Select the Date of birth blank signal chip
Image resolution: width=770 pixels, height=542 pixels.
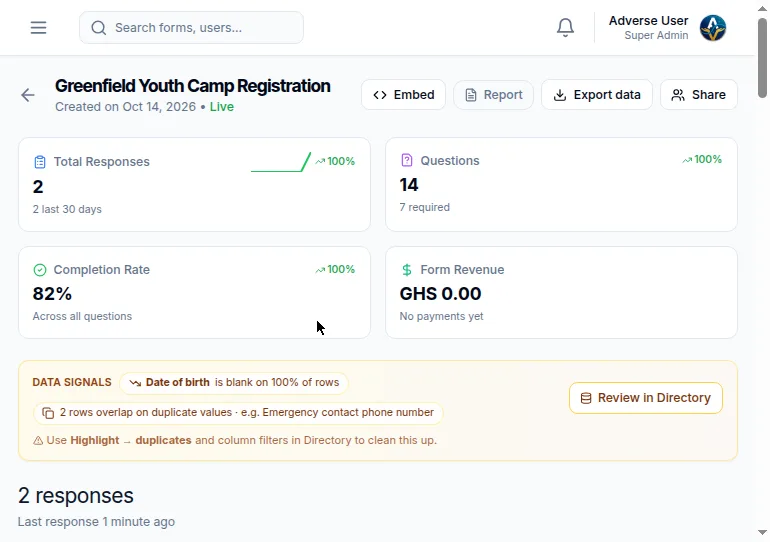(x=234, y=382)
